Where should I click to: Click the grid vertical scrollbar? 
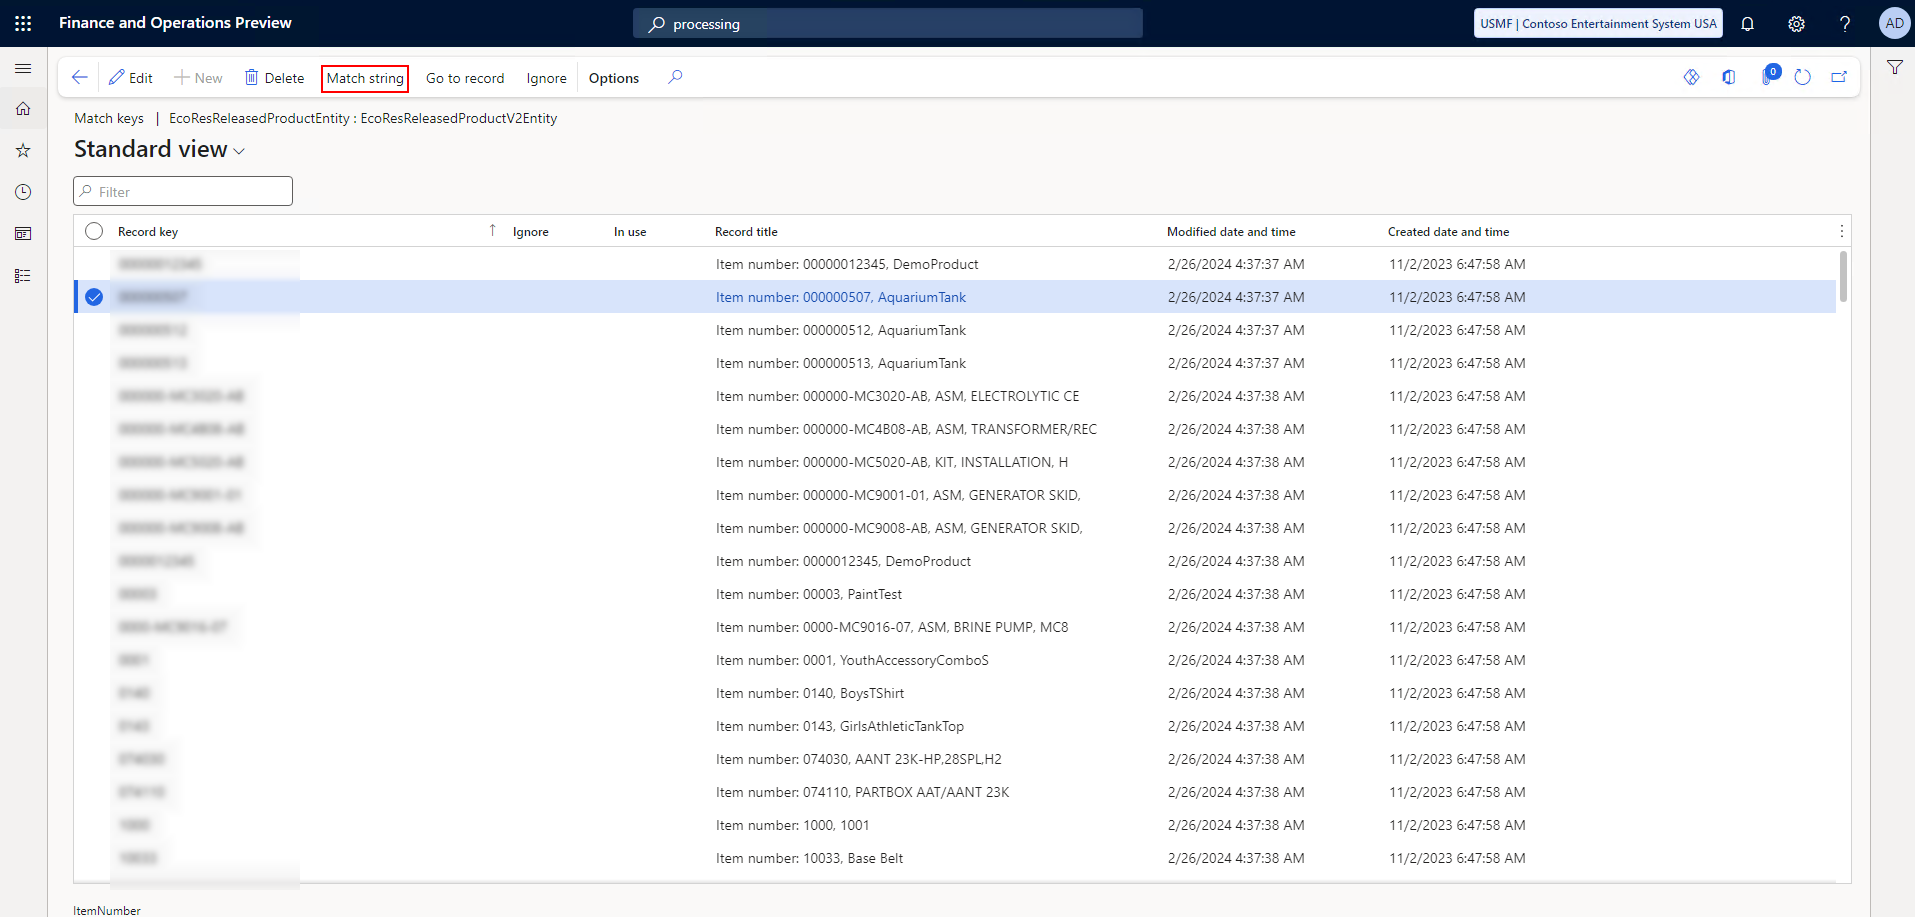[1843, 276]
